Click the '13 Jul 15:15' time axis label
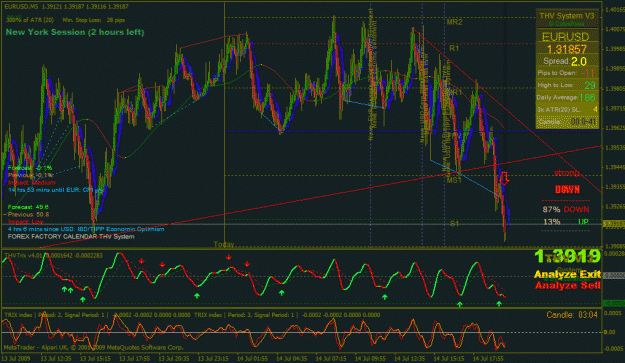 click(x=96, y=358)
